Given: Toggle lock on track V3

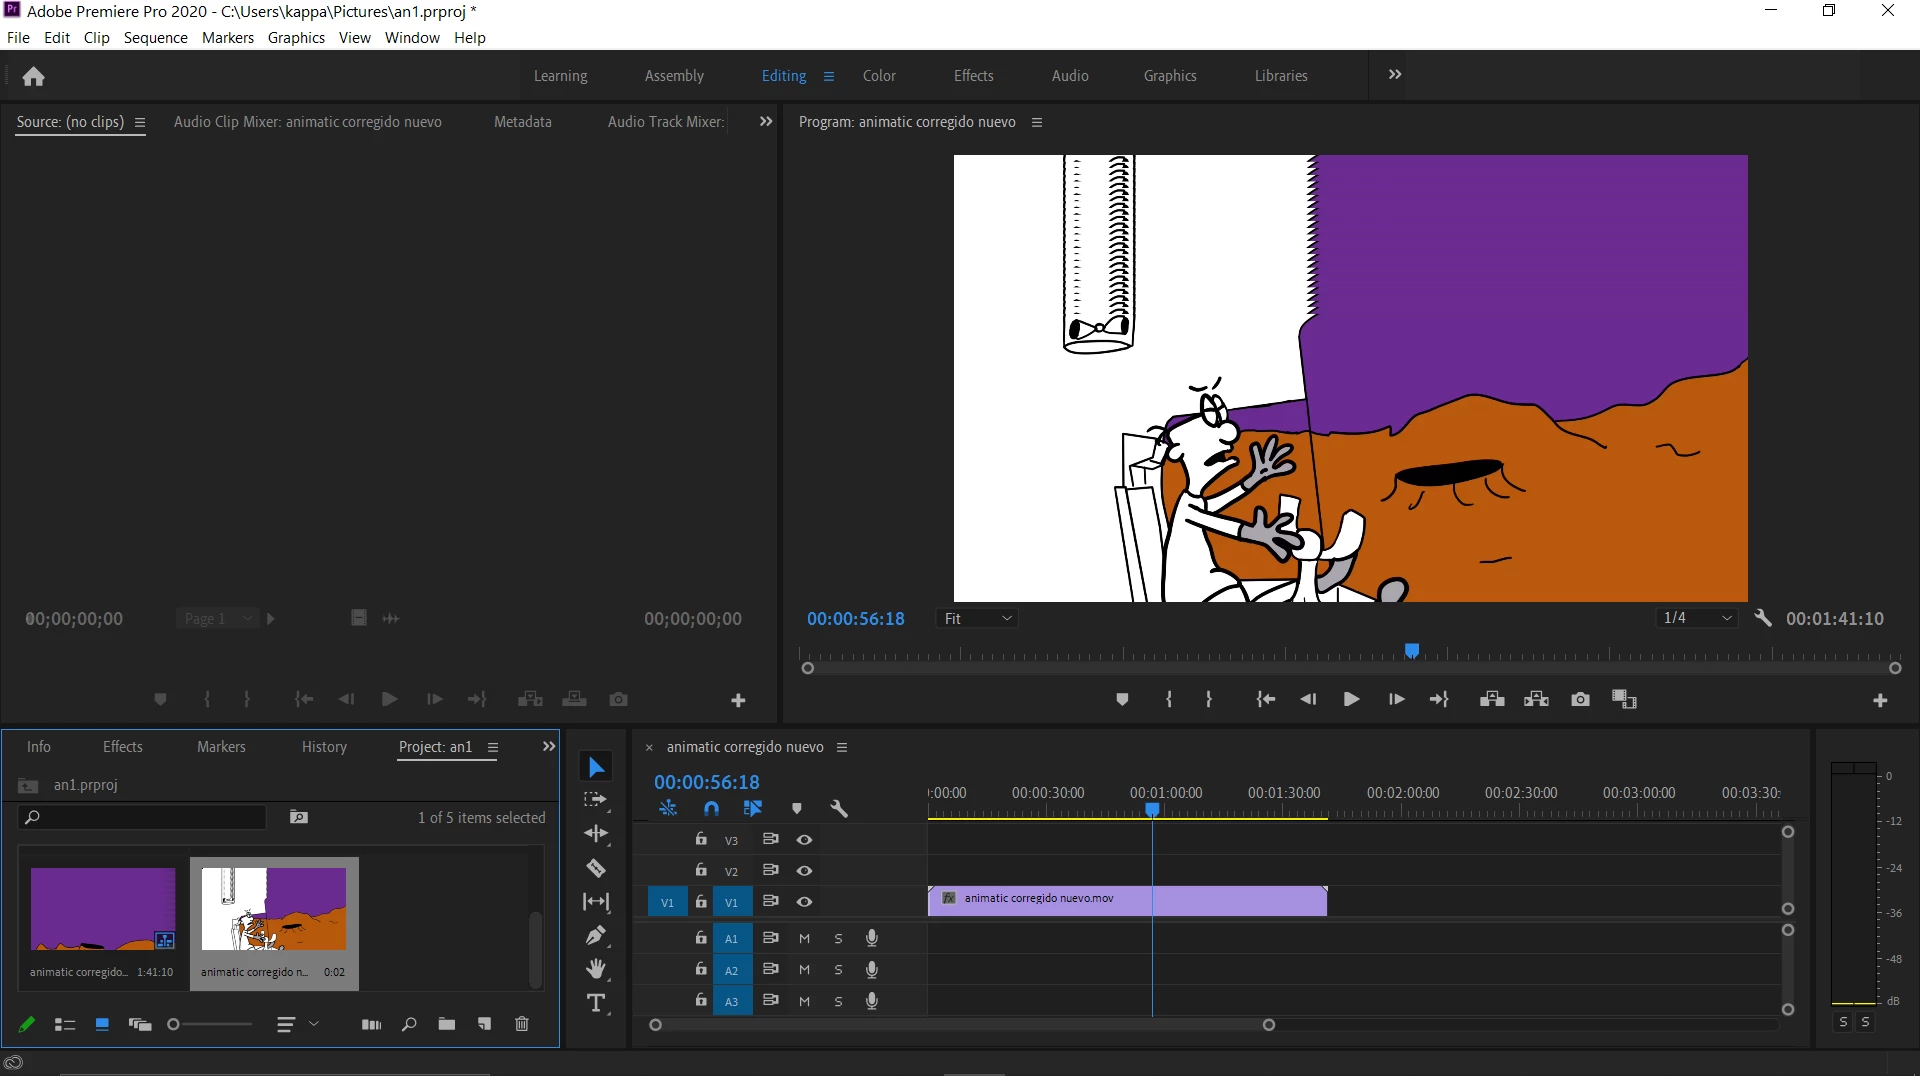Looking at the screenshot, I should [x=701, y=840].
